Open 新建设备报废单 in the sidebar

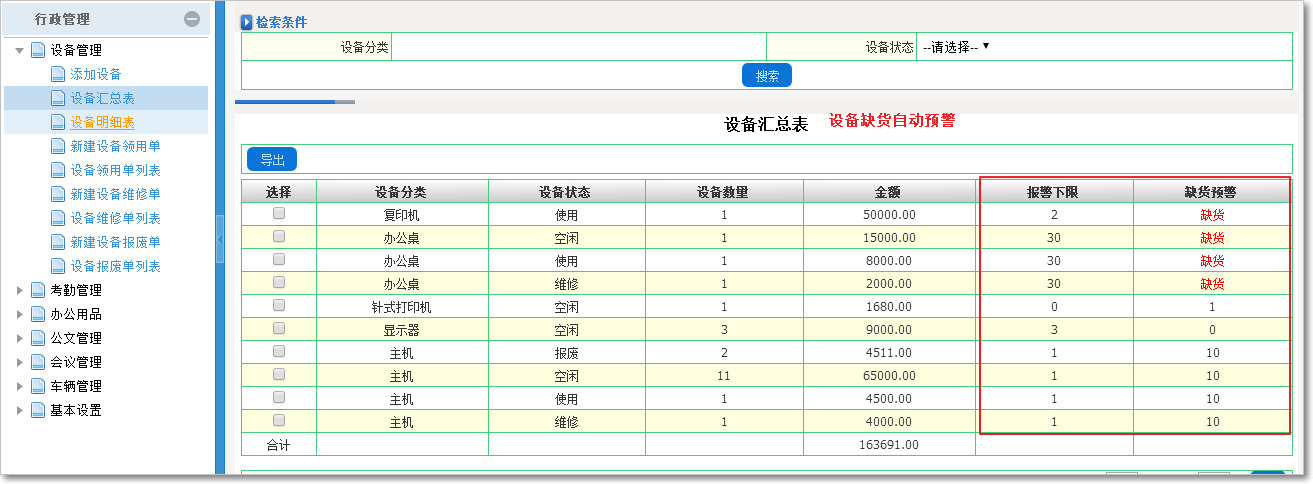(115, 242)
